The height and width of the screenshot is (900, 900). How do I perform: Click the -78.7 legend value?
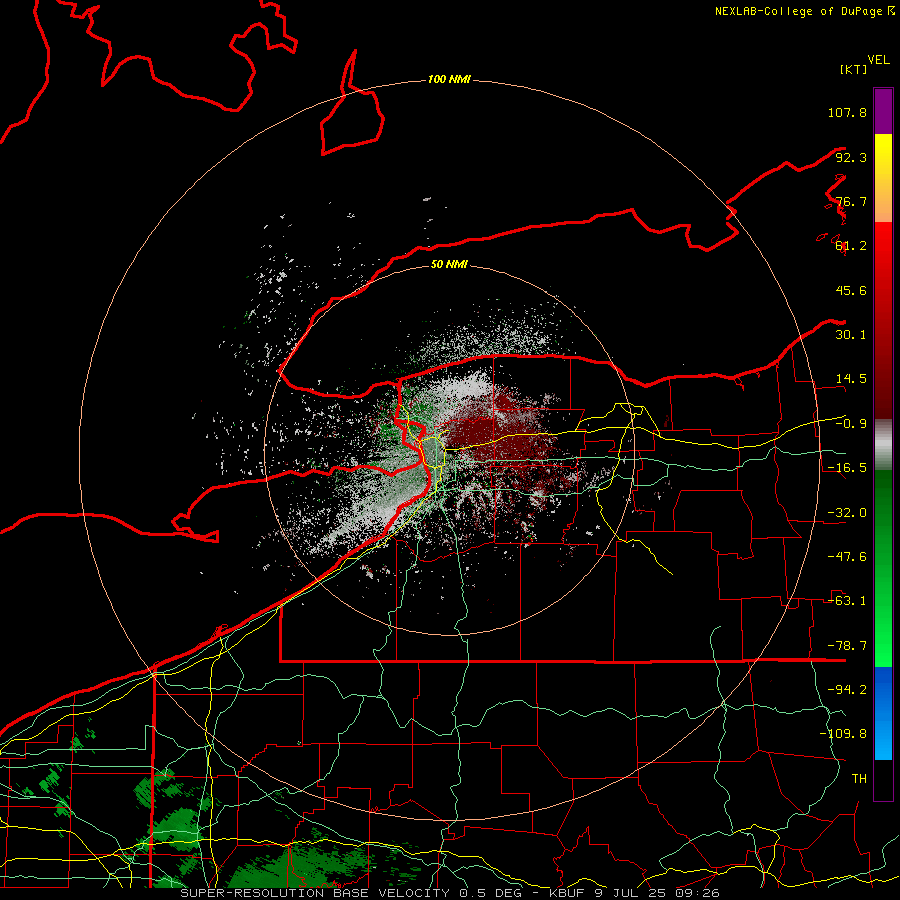point(847,646)
